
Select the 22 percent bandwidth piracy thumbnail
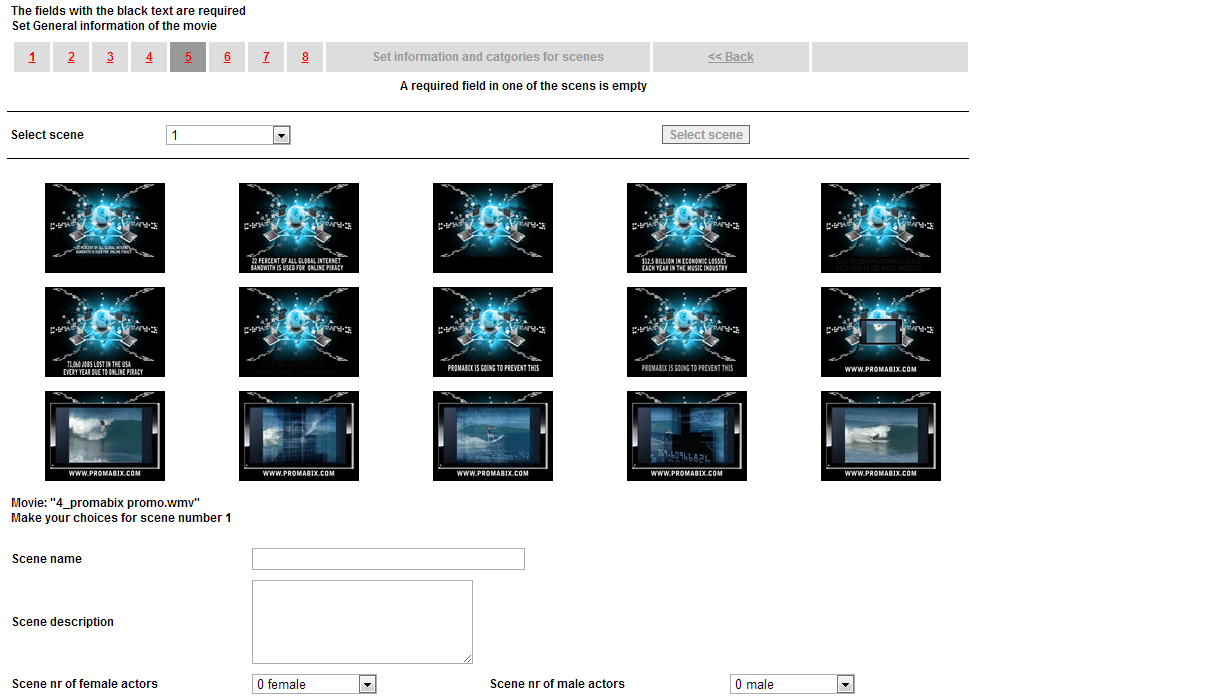299,228
